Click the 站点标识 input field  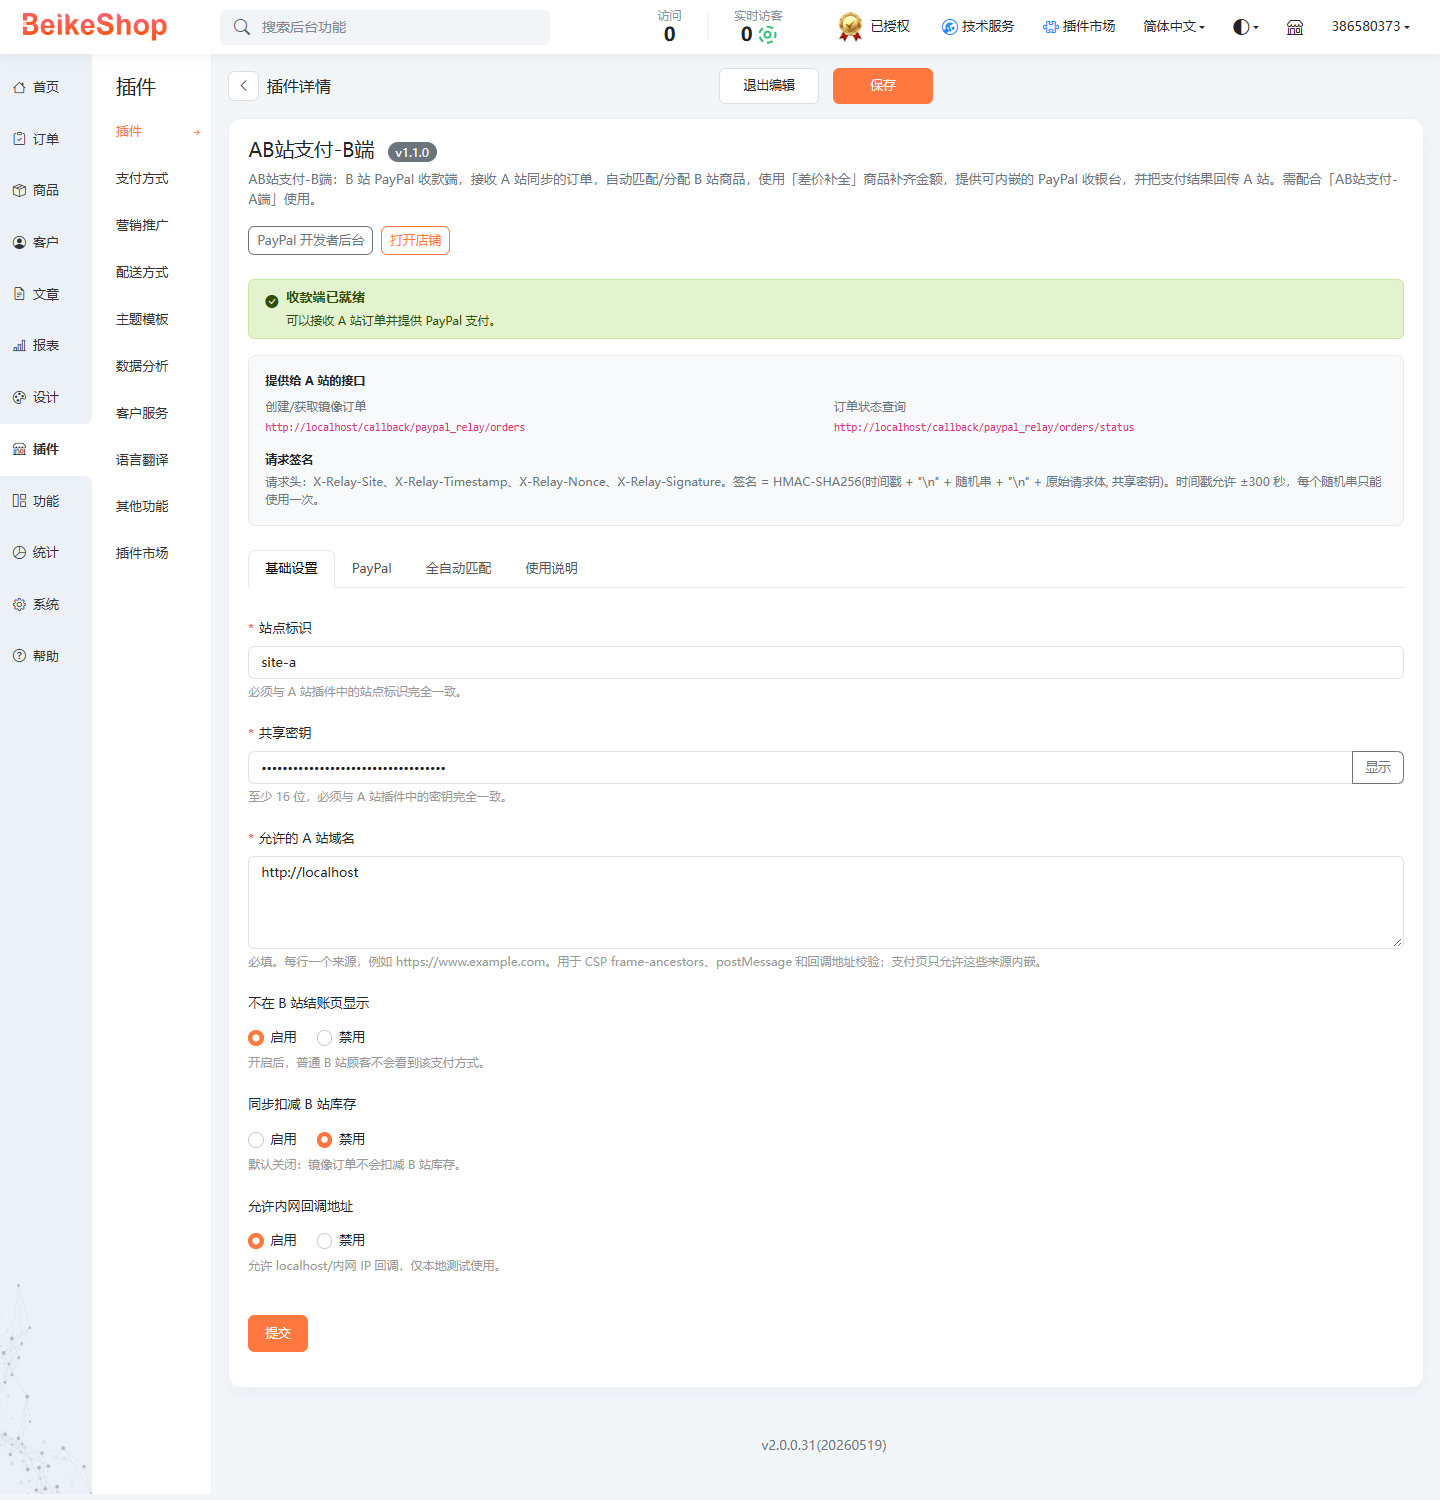(x=826, y=663)
